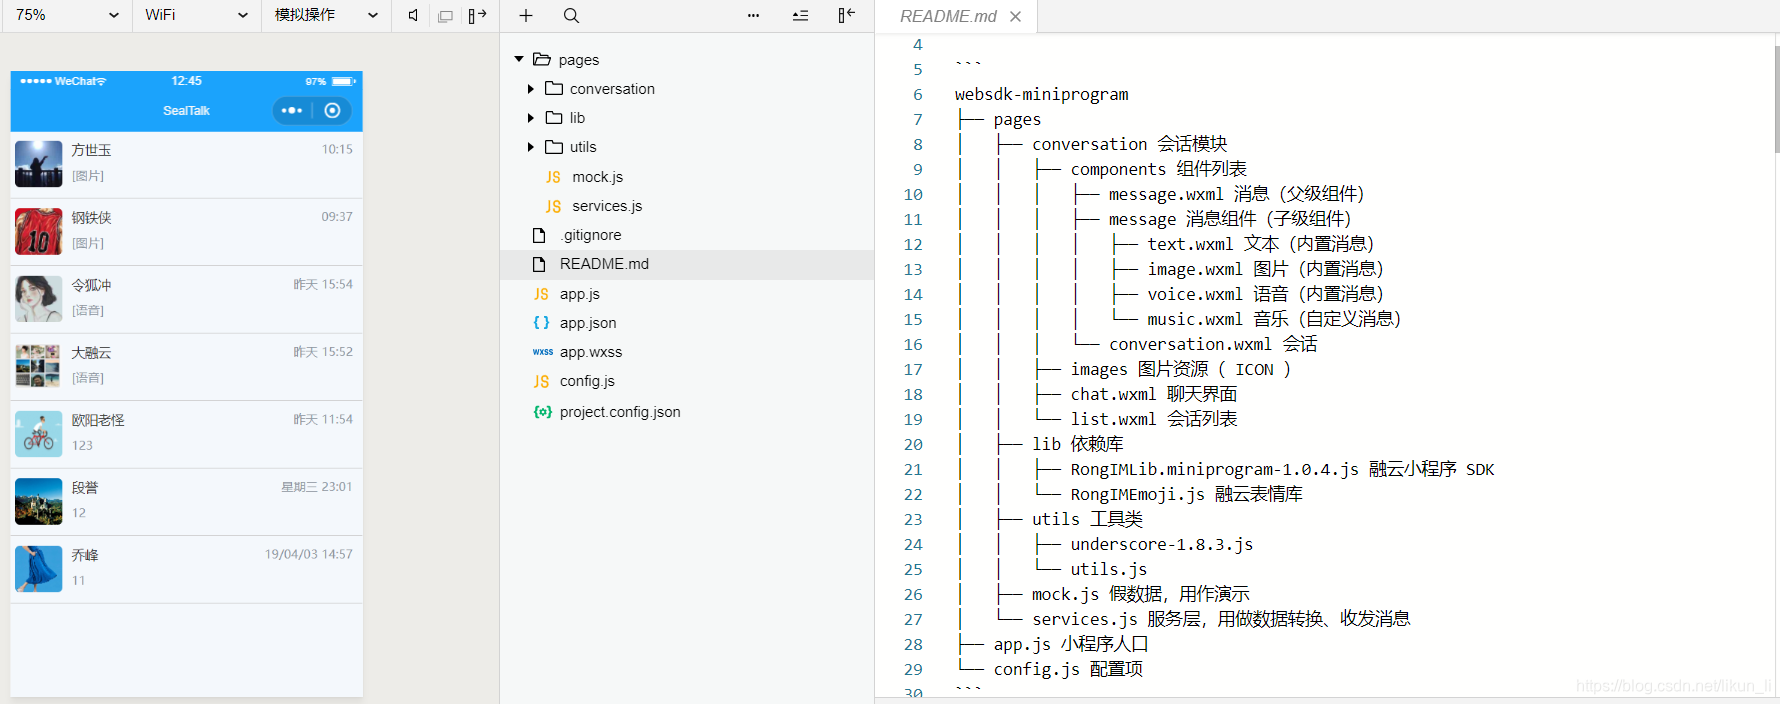1780x704 pixels.
Task: Expand the utils folder
Action: click(x=531, y=147)
